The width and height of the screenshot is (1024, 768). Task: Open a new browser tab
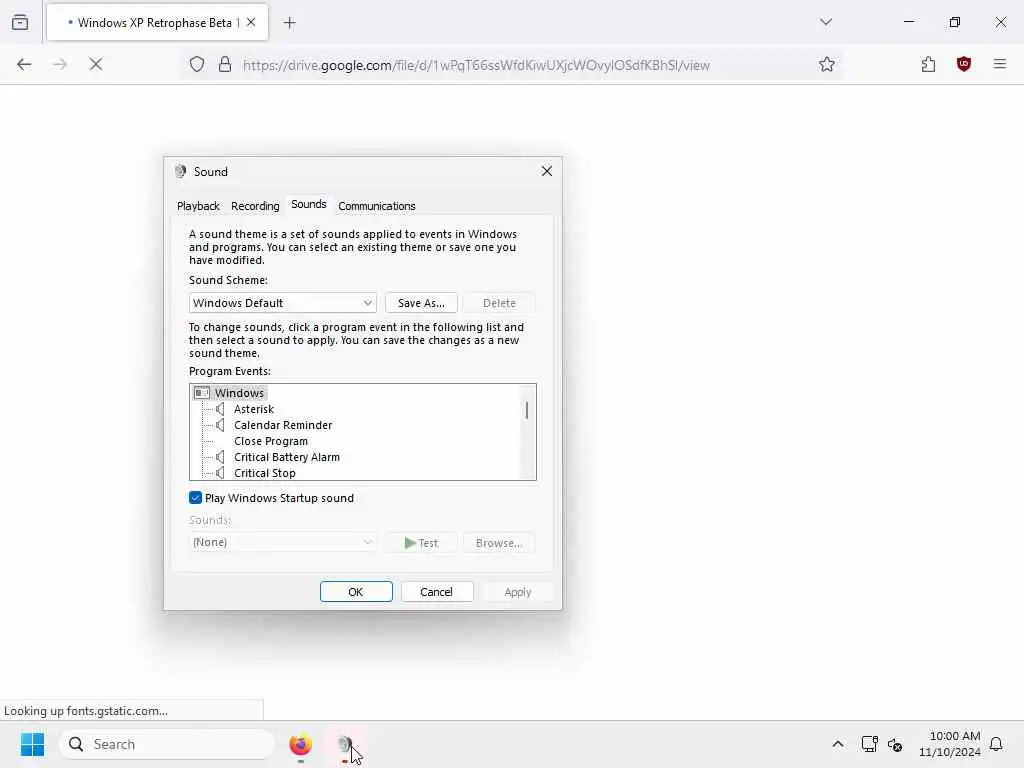coord(289,23)
